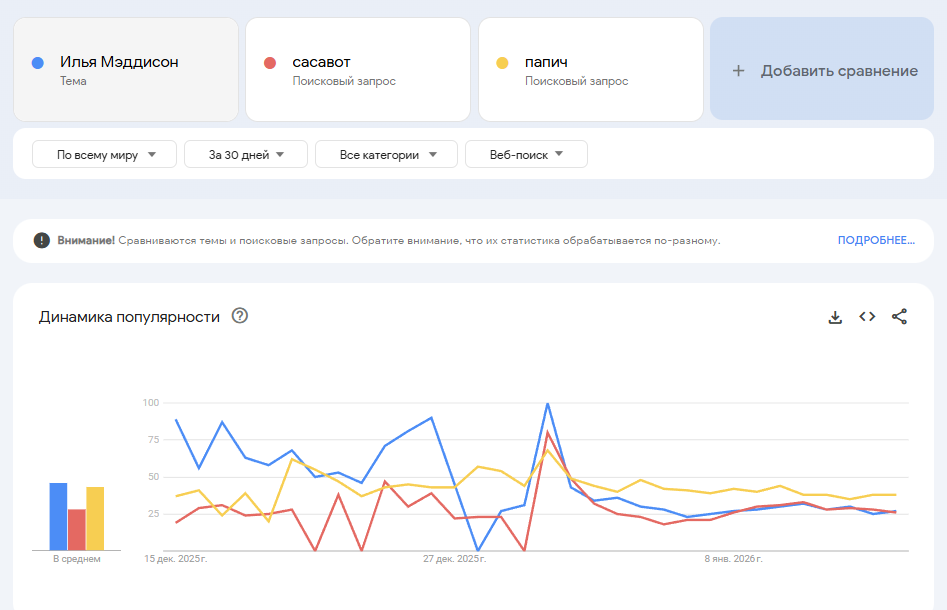Click the plus icon to add comparison
This screenshot has height=610, width=947.
point(738,71)
